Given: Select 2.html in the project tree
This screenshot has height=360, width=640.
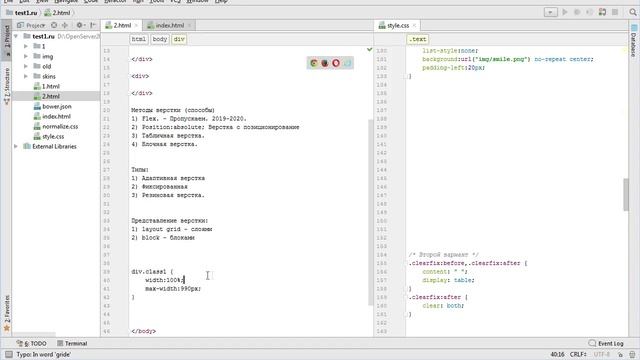Looking at the screenshot, I should click(51, 96).
